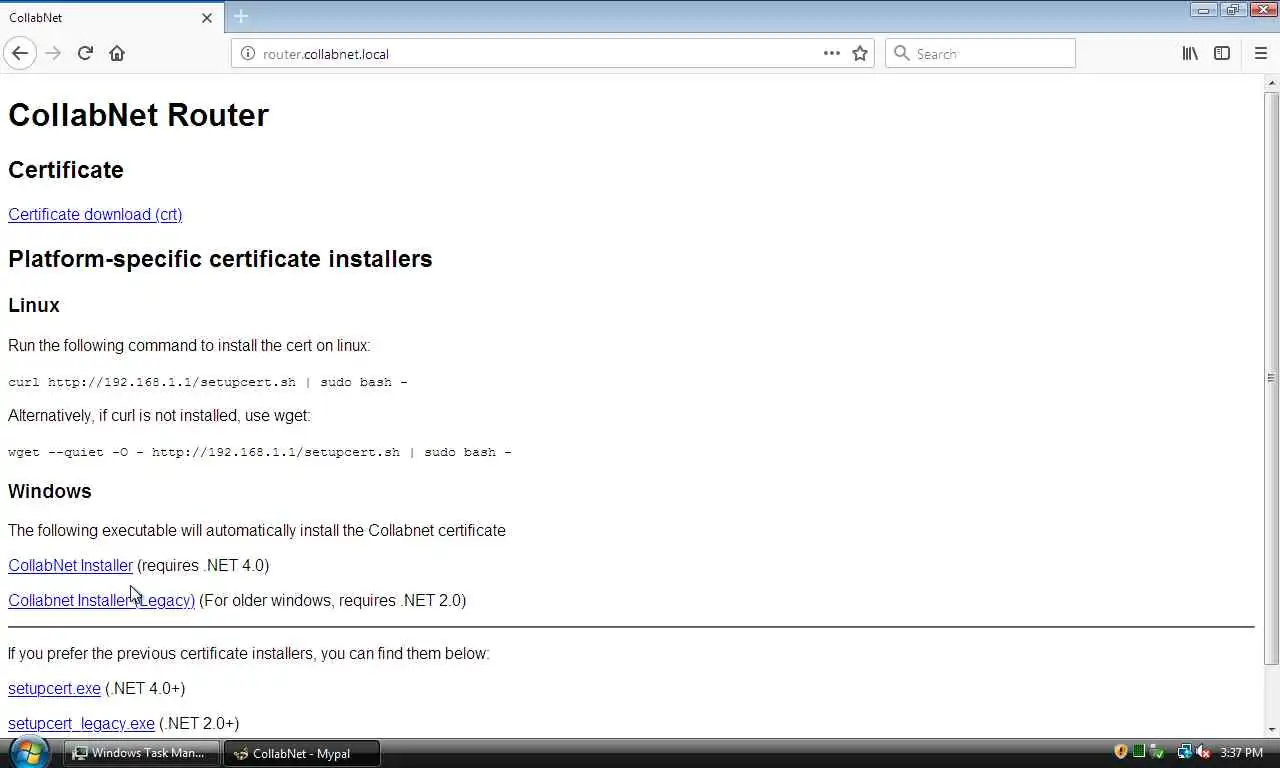The height and width of the screenshot is (768, 1280).
Task: Open the security shield tray icon
Action: (1121, 752)
